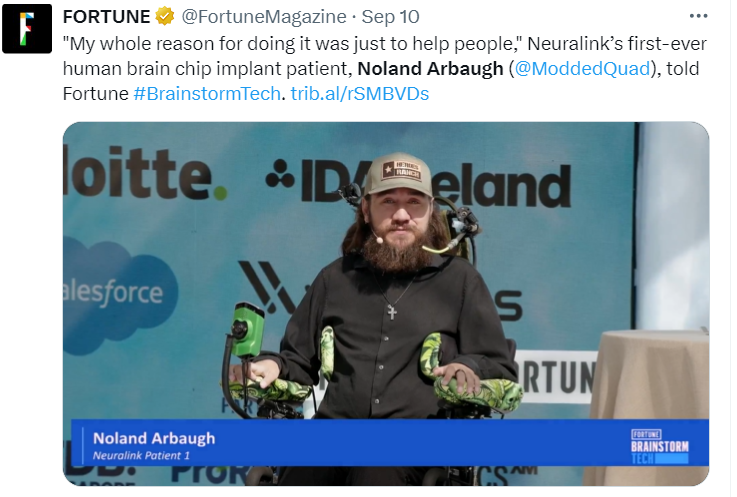Open the @ModdedQuad mention

coord(582,69)
